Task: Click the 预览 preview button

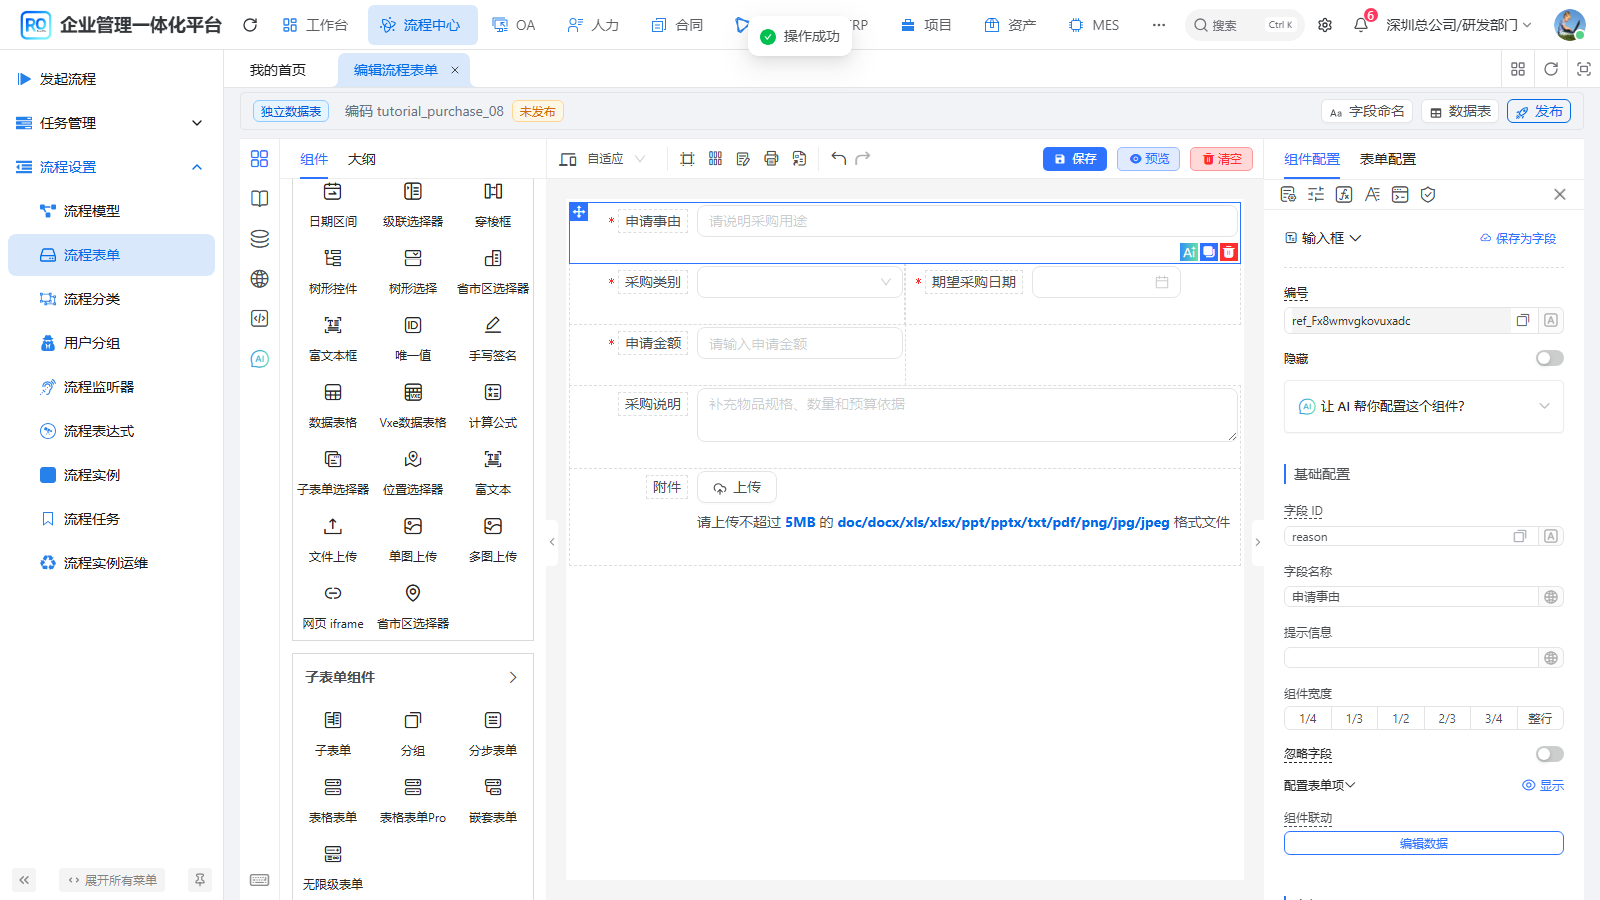Action: pos(1149,159)
